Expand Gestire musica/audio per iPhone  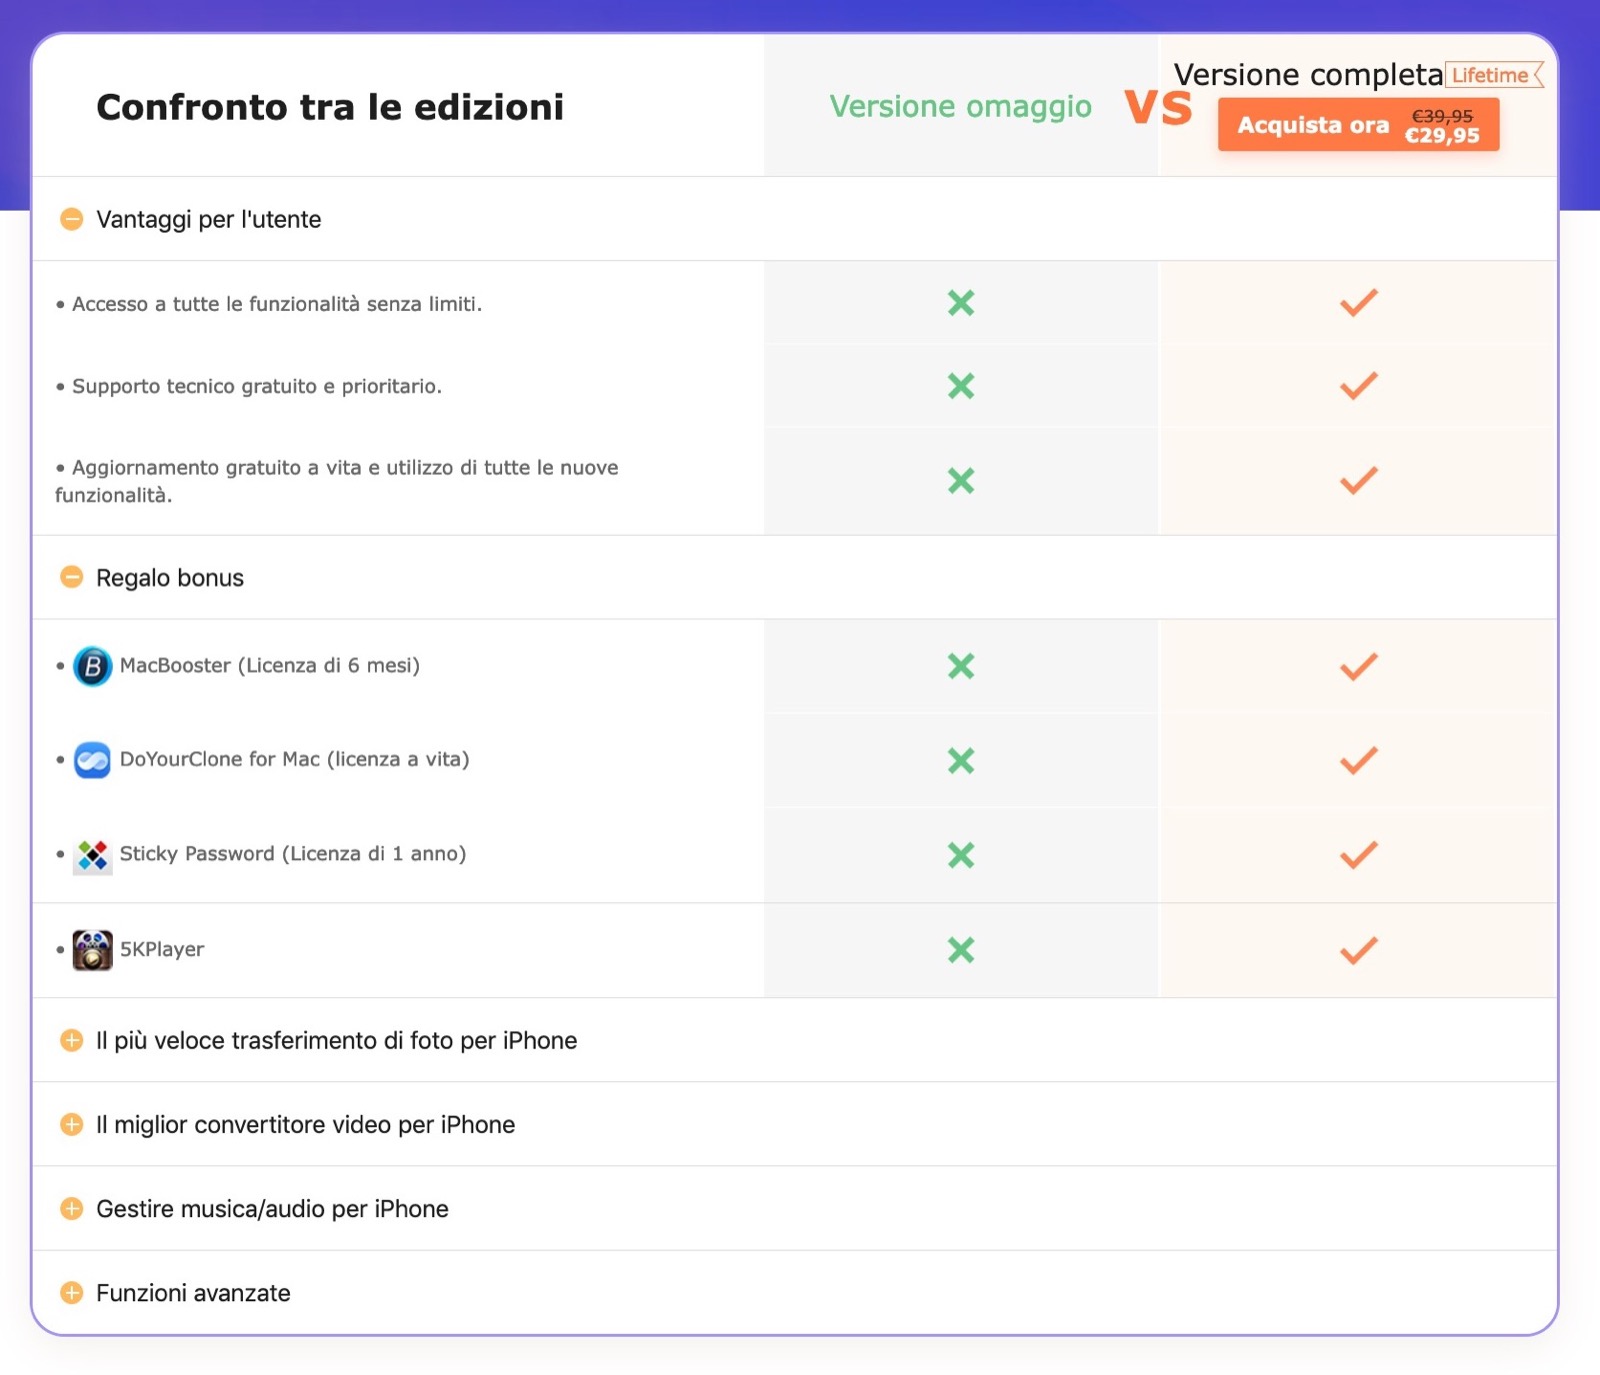[72, 1208]
